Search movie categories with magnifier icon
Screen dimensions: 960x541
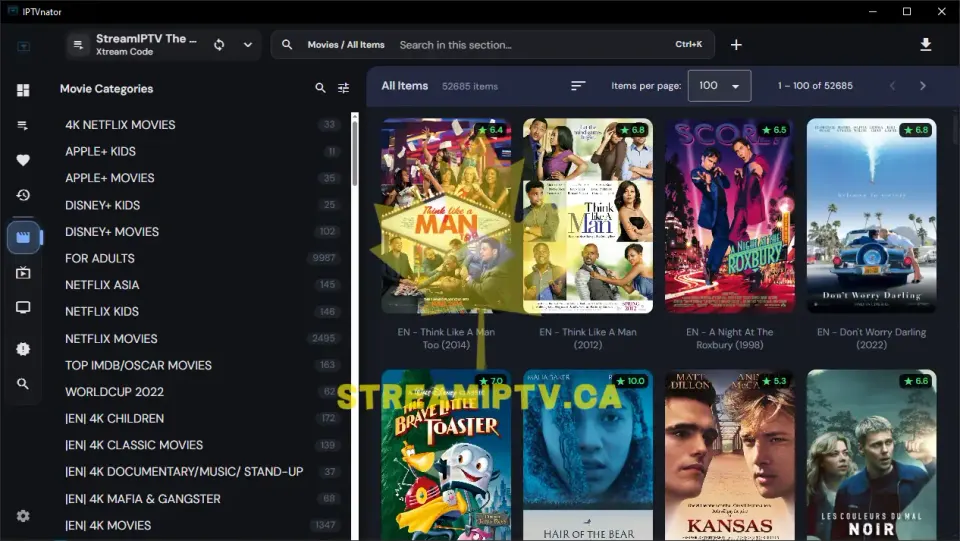coord(320,88)
